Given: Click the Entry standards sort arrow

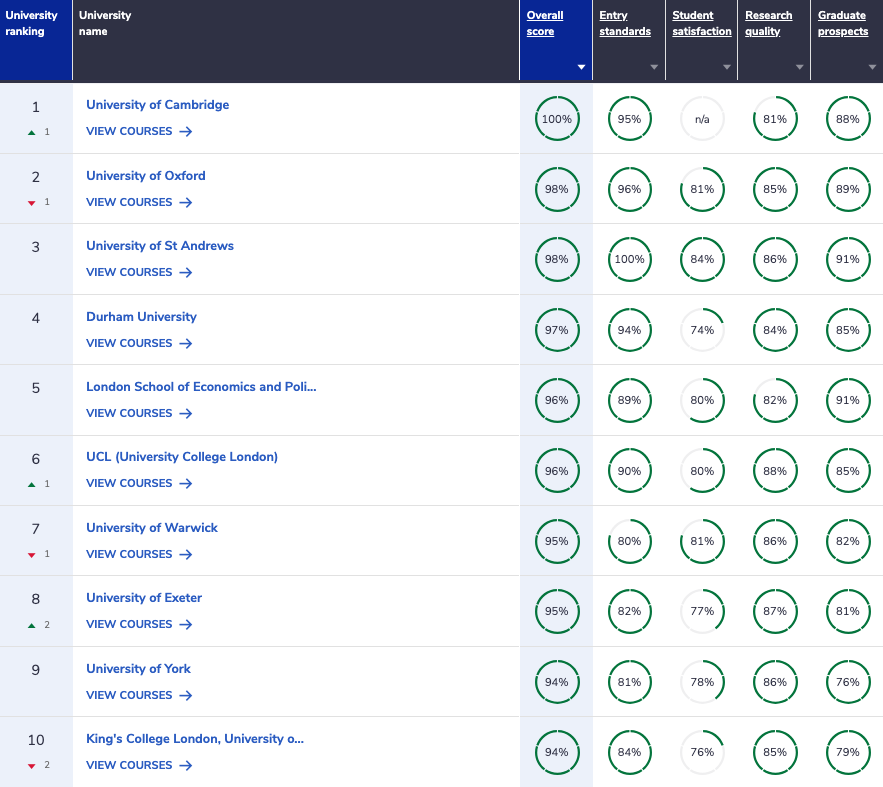Looking at the screenshot, I should 654,67.
